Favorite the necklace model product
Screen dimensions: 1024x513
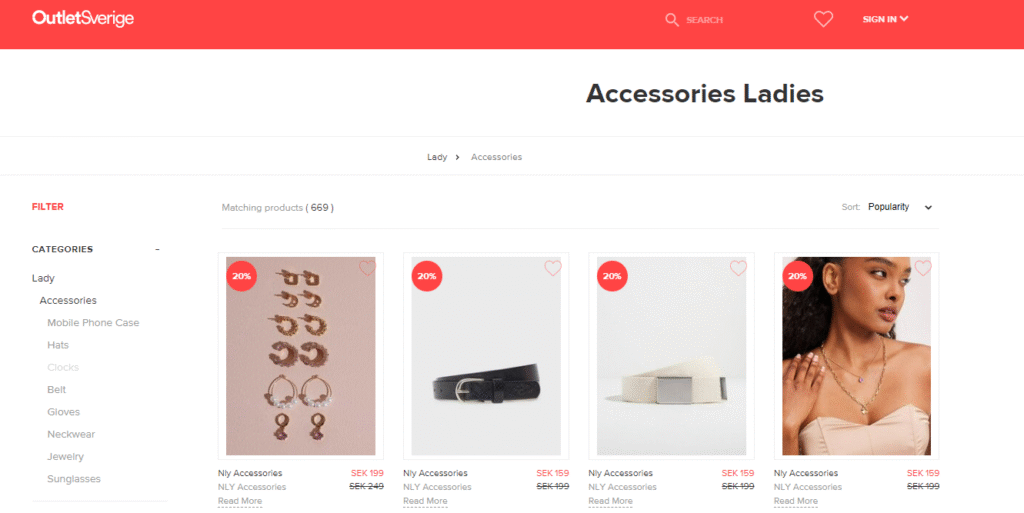(x=923, y=268)
